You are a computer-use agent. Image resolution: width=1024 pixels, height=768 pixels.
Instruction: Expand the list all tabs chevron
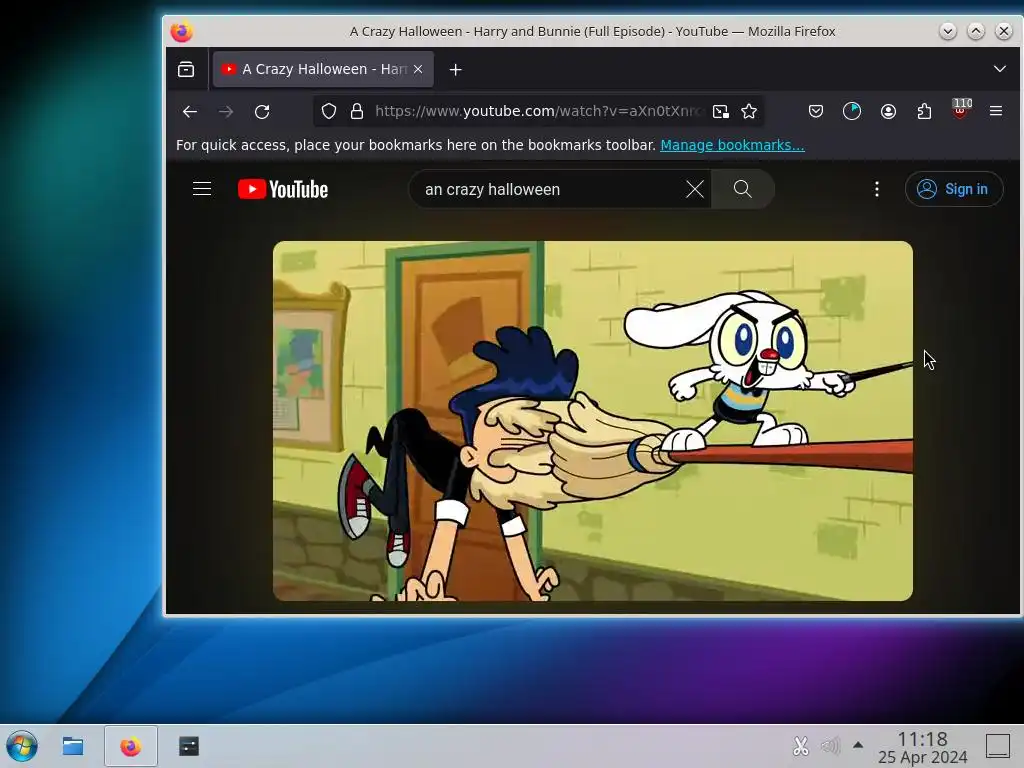point(999,69)
